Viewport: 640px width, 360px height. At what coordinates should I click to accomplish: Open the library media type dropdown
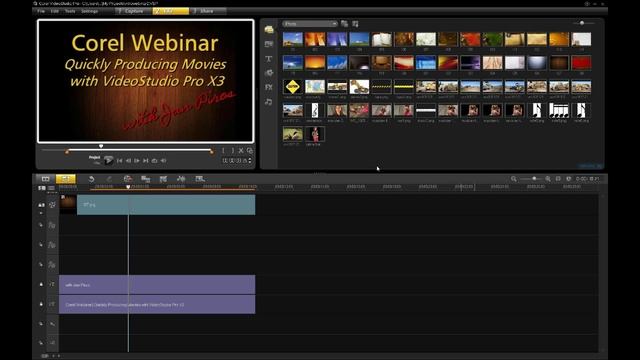pyautogui.click(x=310, y=24)
